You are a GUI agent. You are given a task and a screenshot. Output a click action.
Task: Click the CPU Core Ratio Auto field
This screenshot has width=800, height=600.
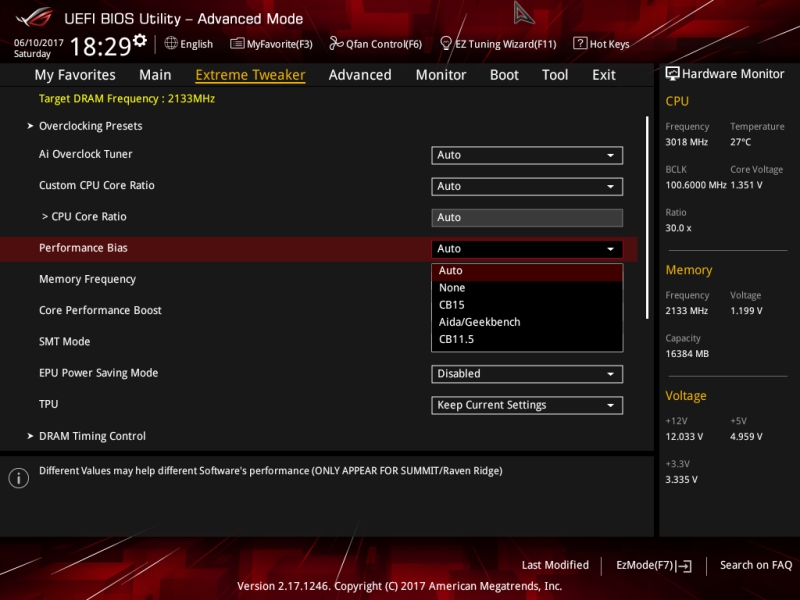[527, 217]
